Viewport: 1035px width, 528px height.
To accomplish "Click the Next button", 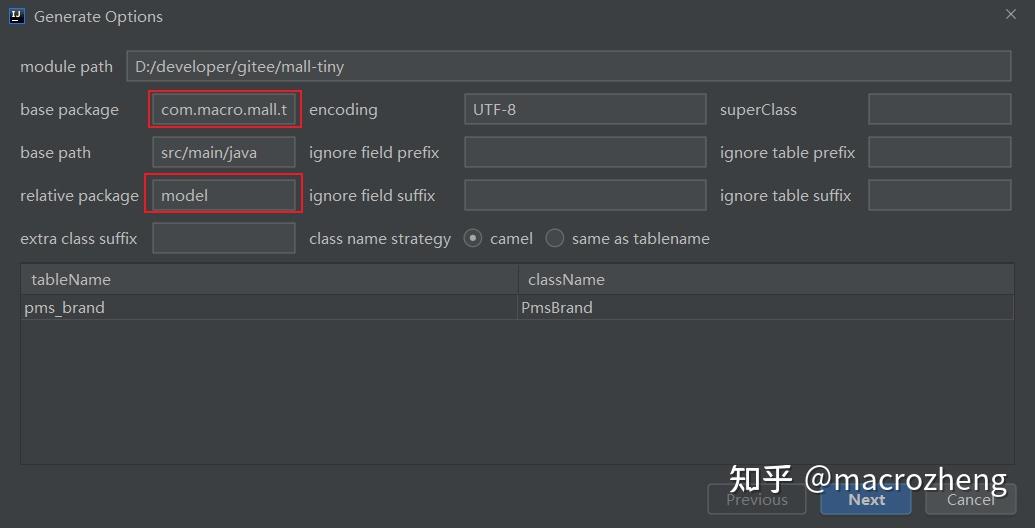I will 866,499.
